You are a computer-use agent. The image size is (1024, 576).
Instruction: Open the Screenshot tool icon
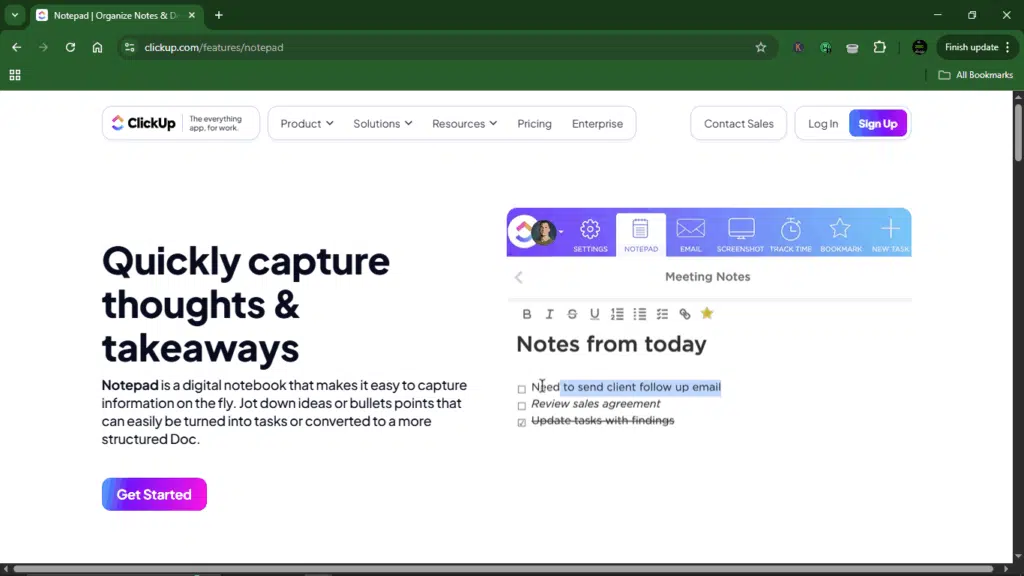click(x=741, y=235)
